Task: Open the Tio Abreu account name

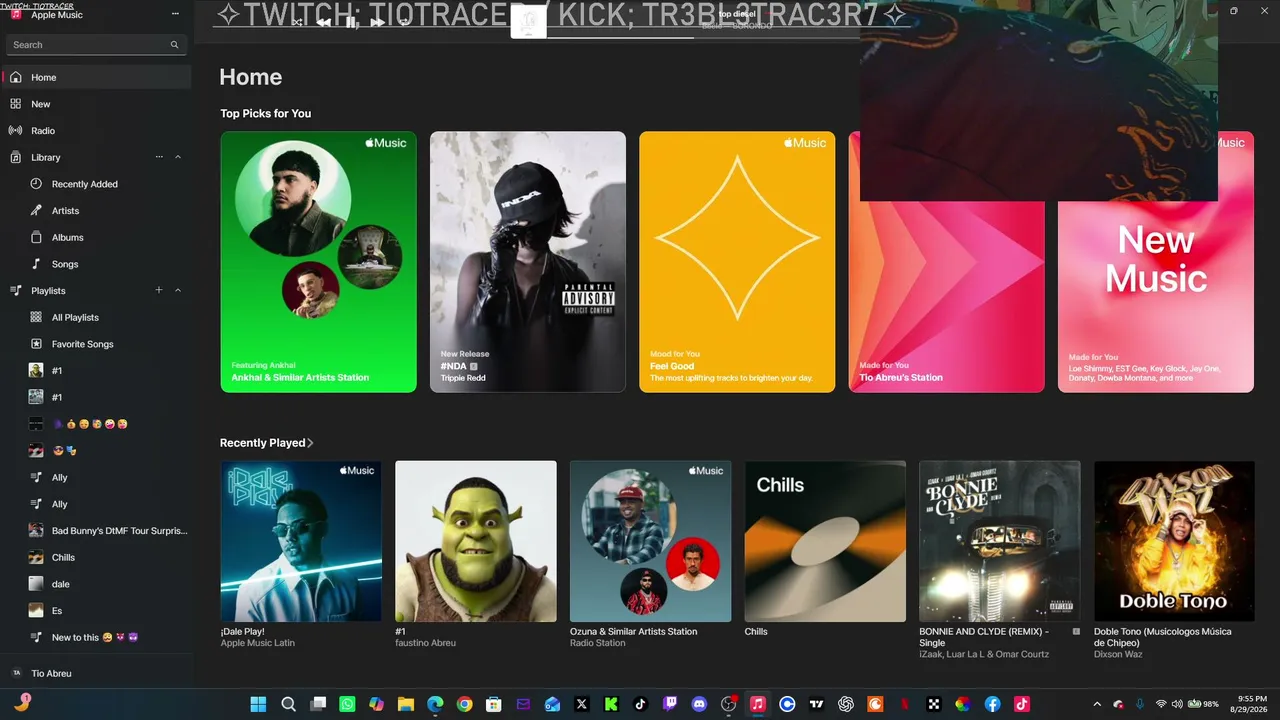Action: [x=51, y=673]
